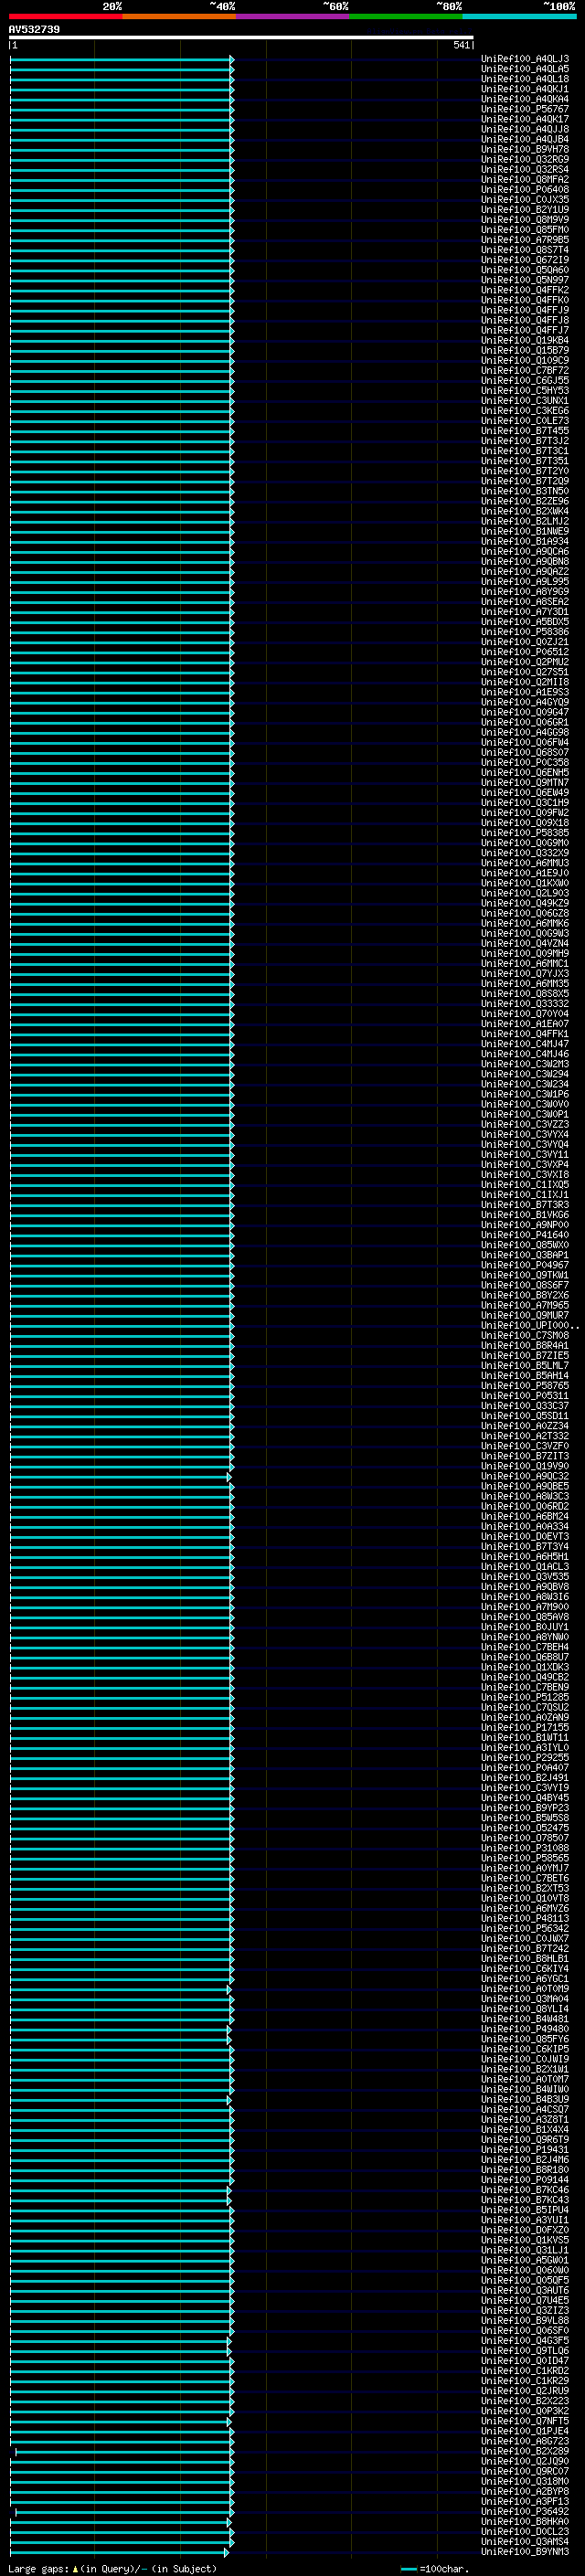Click the cyan ~100% identity legend bar

(x=518, y=16)
